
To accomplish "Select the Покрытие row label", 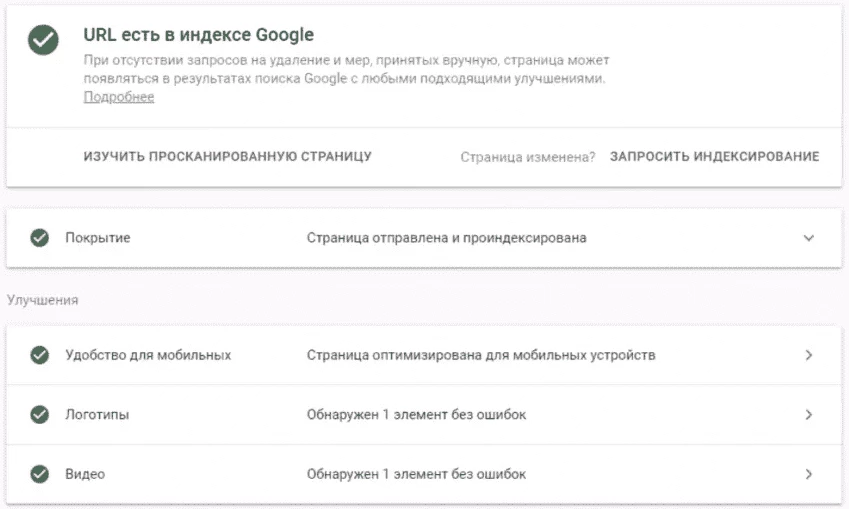I will (x=98, y=238).
